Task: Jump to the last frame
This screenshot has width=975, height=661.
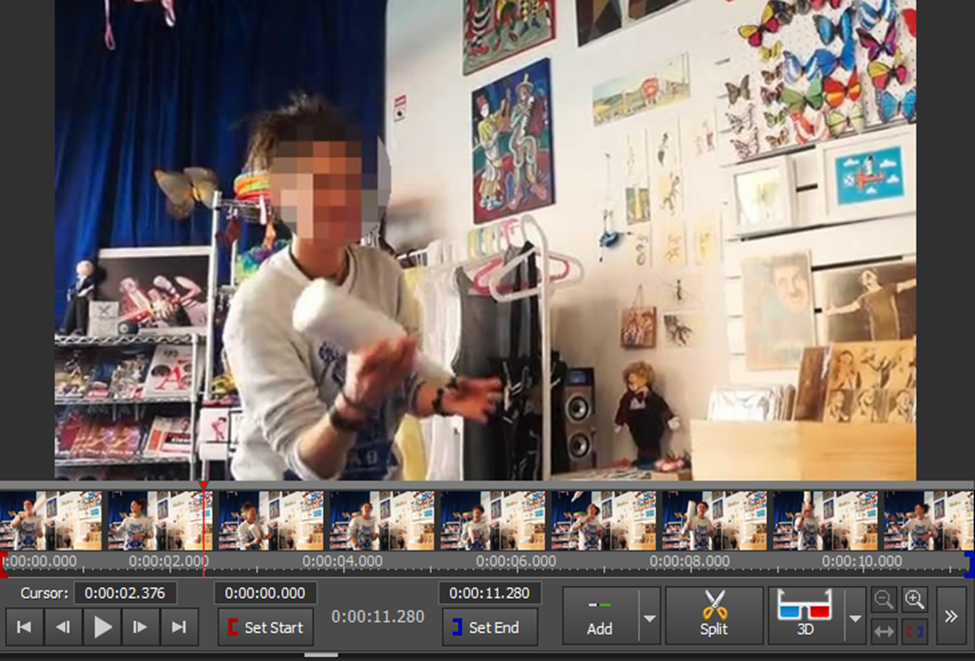Action: [x=179, y=628]
